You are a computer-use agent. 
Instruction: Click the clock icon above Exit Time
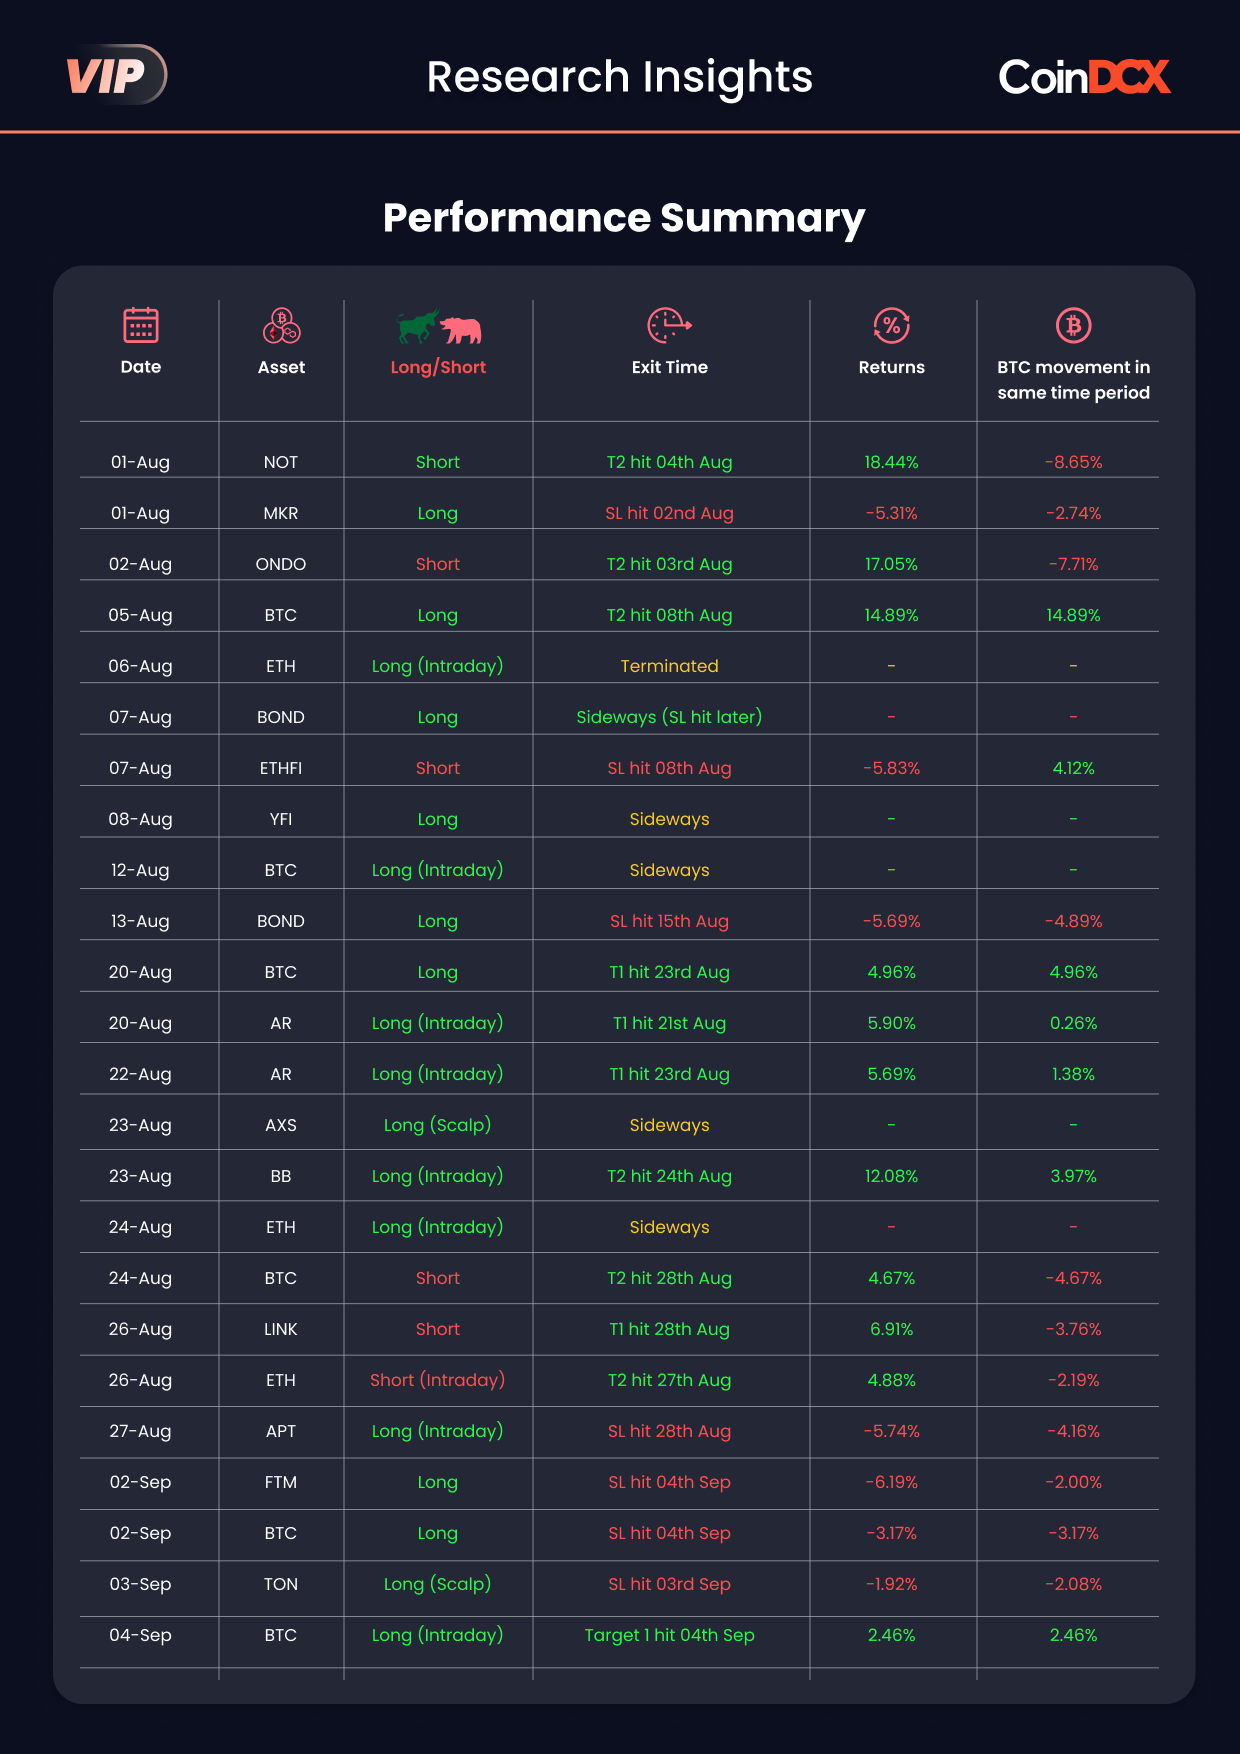pyautogui.click(x=670, y=325)
